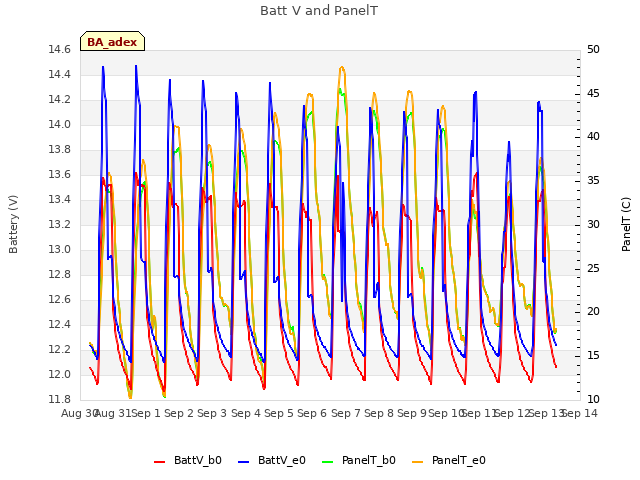Click the 12.4 battery axis tick label

point(59,324)
